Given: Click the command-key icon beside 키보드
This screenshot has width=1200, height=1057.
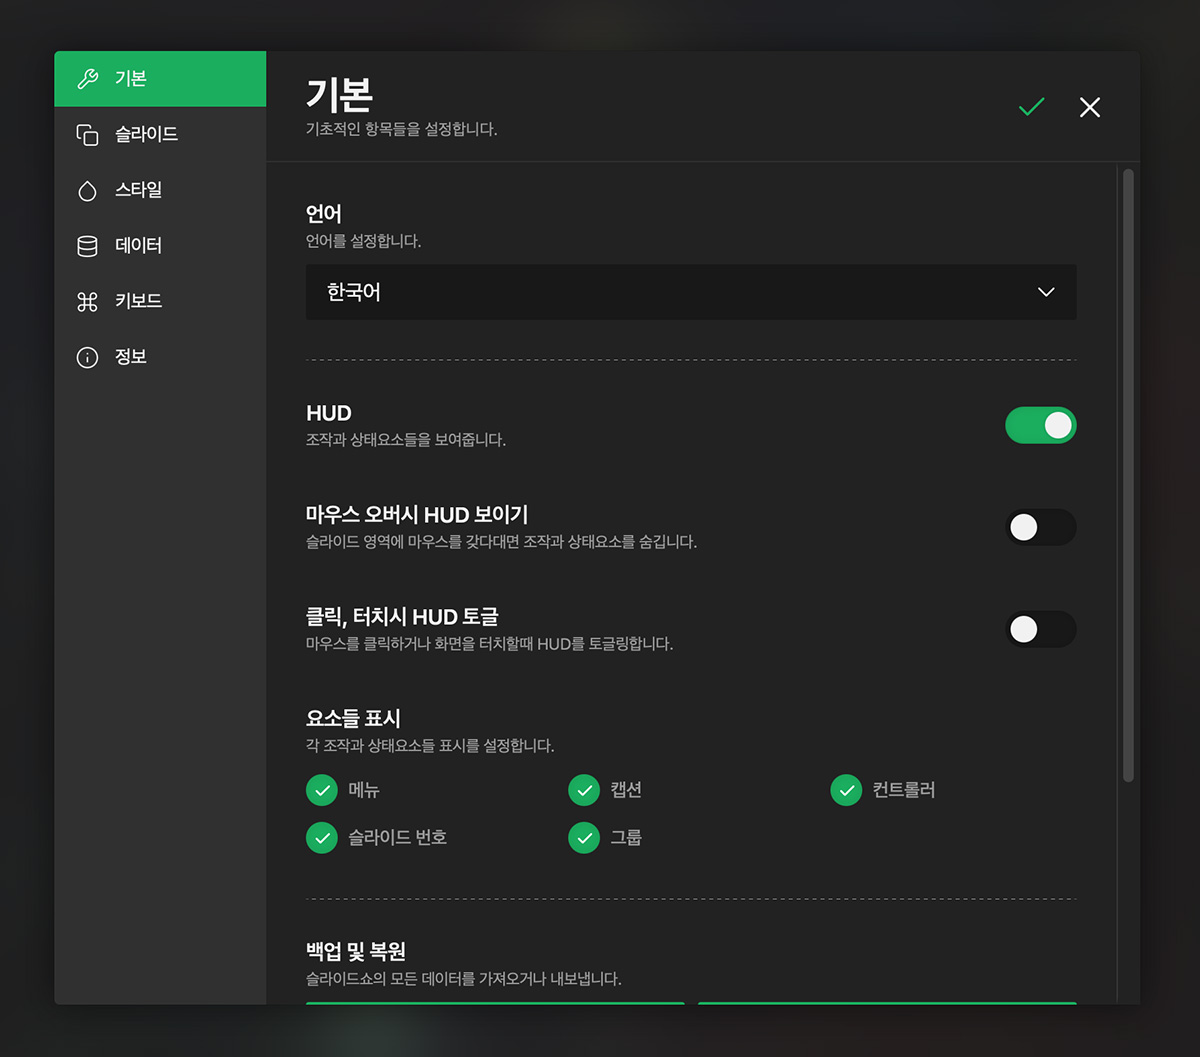Looking at the screenshot, I should [x=88, y=302].
